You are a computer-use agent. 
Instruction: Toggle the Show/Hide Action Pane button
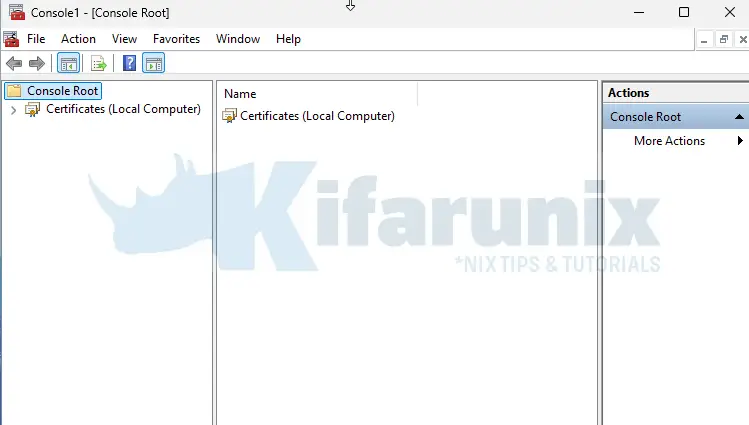click(153, 63)
